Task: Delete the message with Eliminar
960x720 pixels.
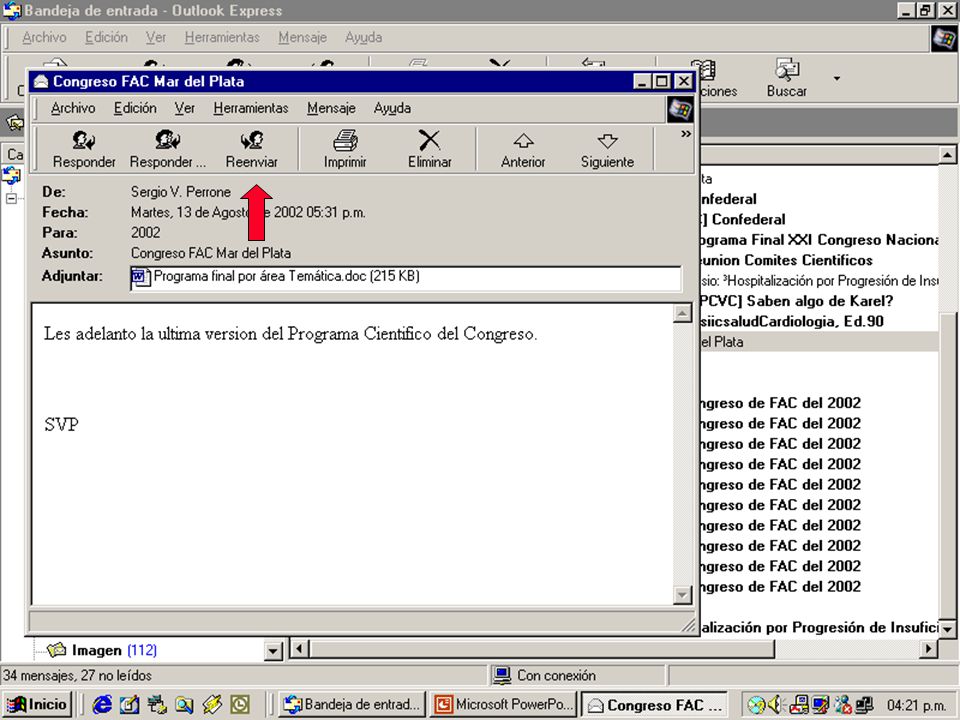Action: (x=429, y=149)
